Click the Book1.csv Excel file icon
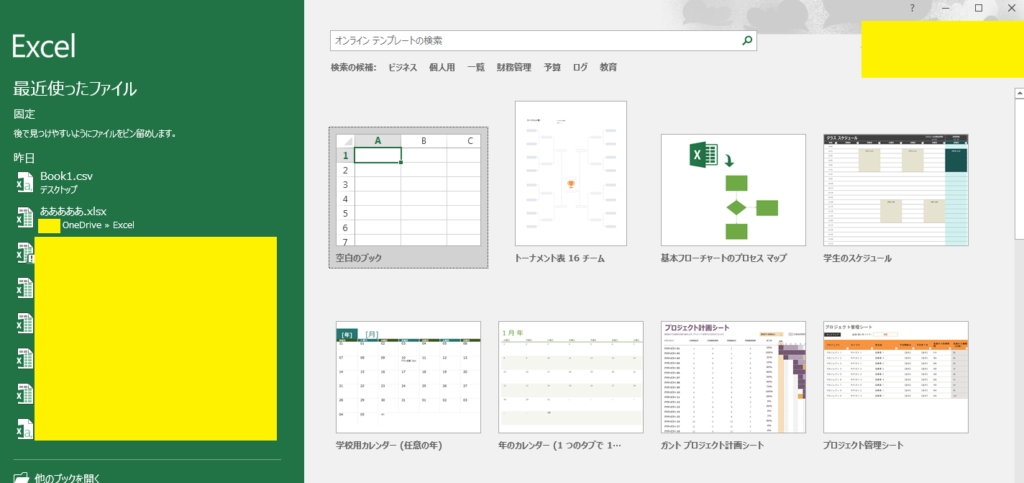This screenshot has width=1024, height=483. point(24,182)
